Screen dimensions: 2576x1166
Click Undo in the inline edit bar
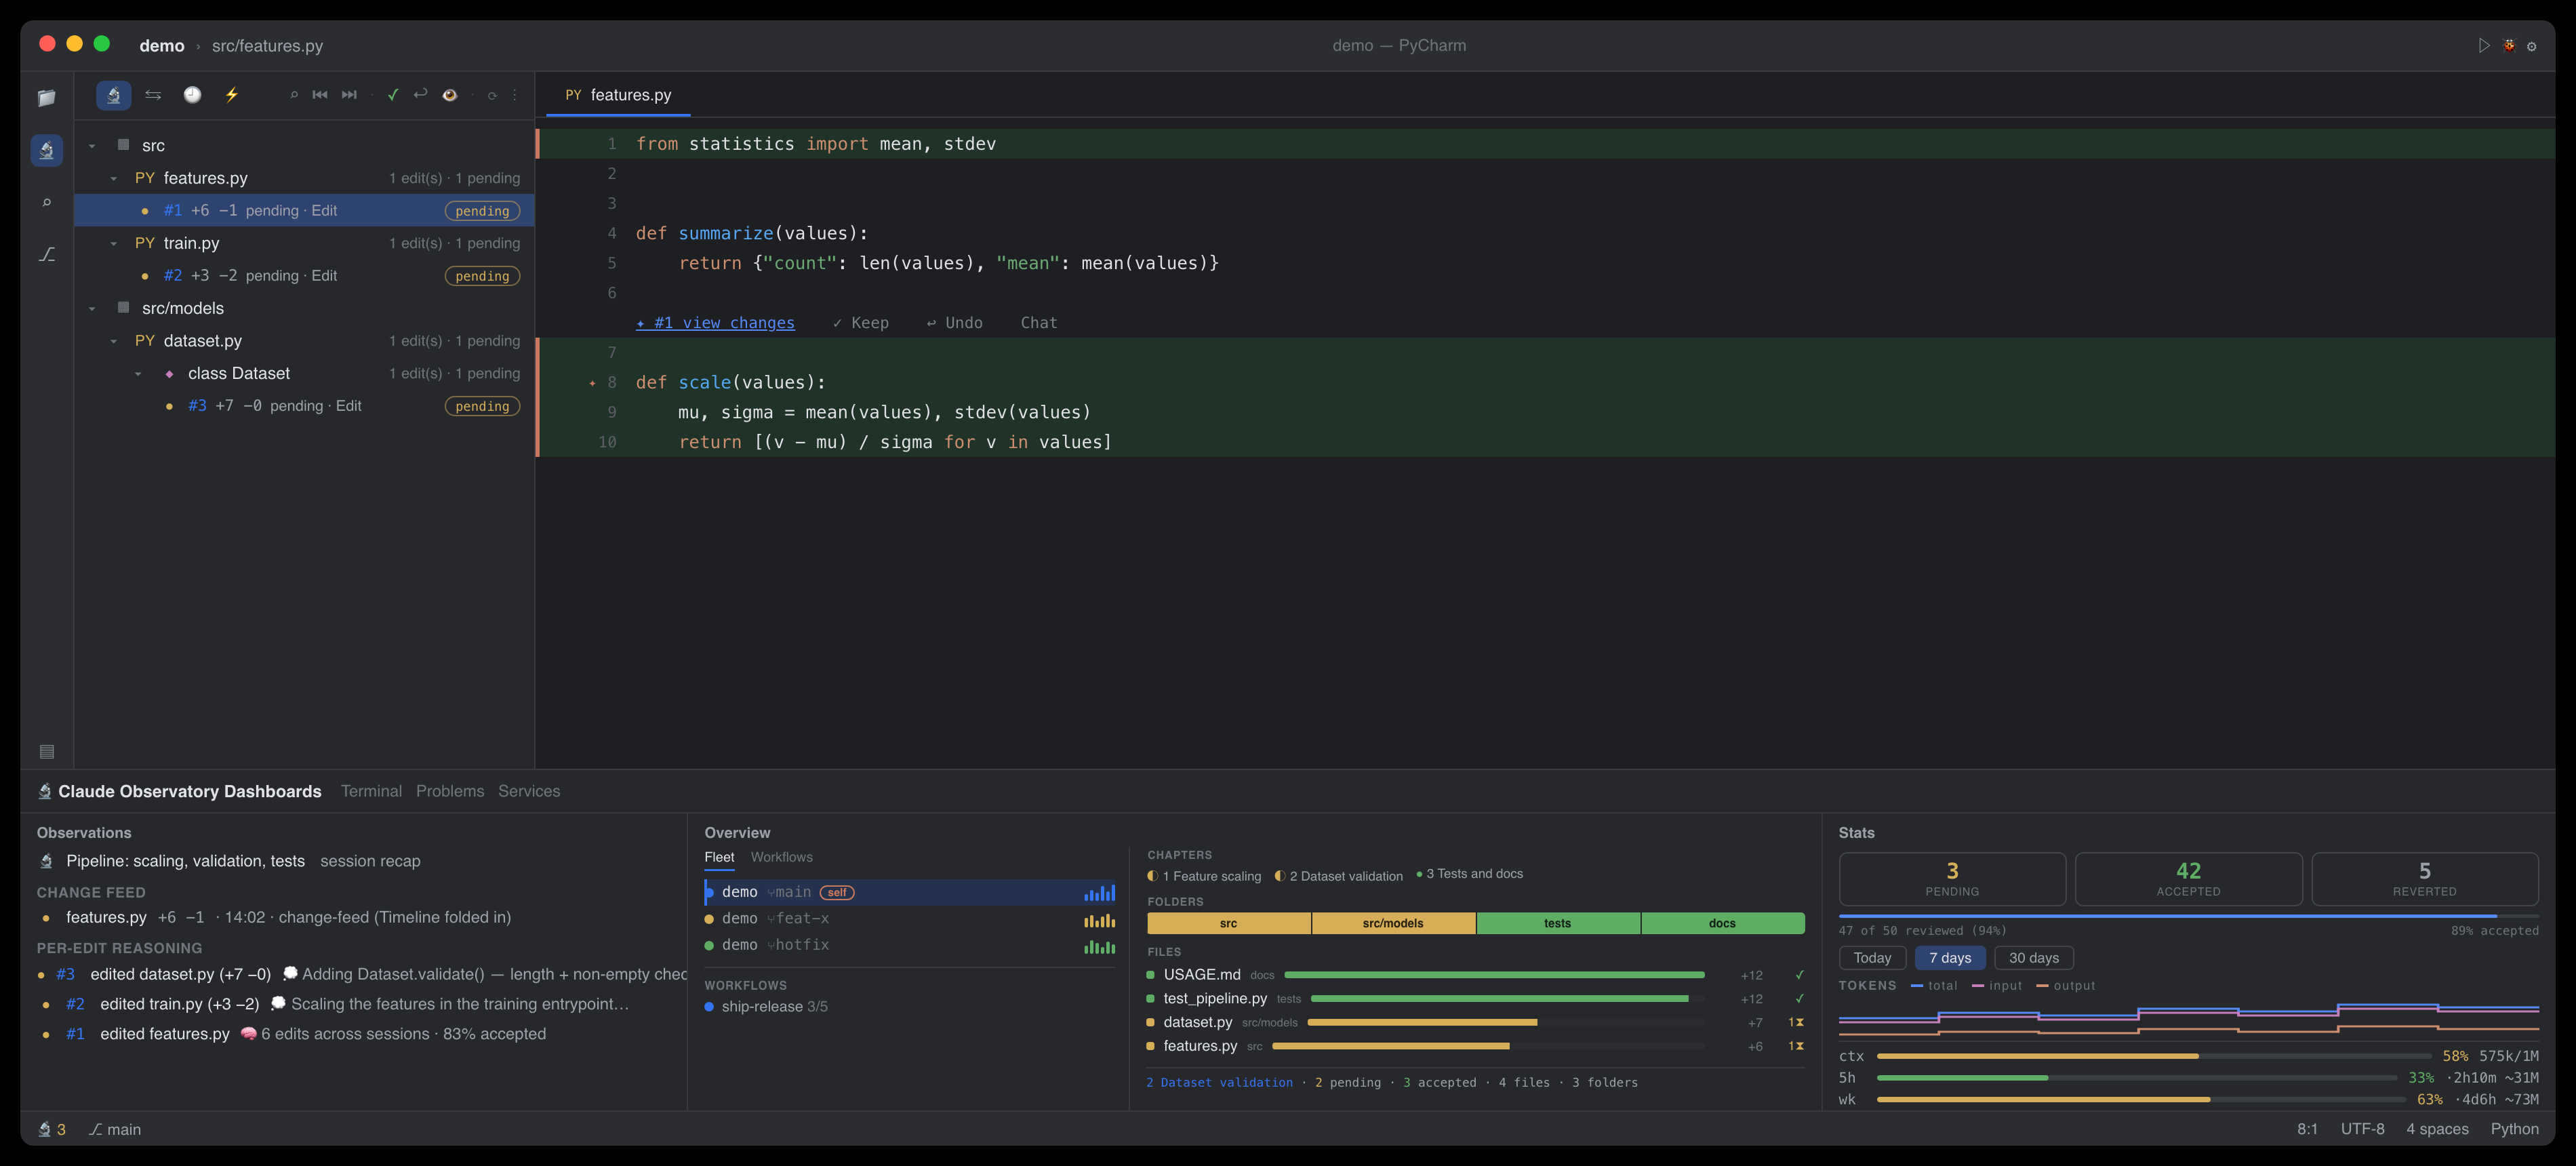coord(954,323)
